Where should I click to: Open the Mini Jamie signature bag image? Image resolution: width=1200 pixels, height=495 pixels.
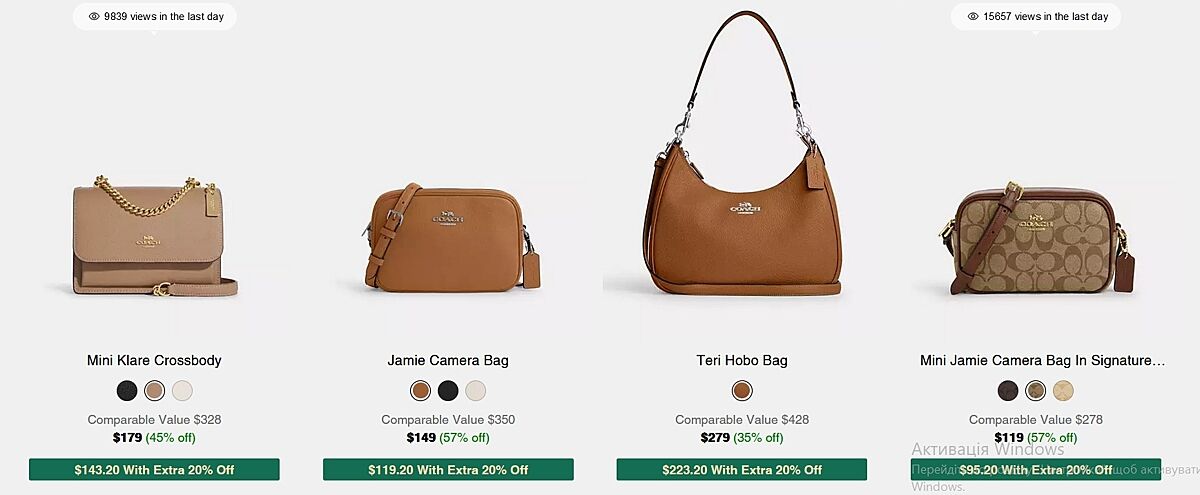1036,238
